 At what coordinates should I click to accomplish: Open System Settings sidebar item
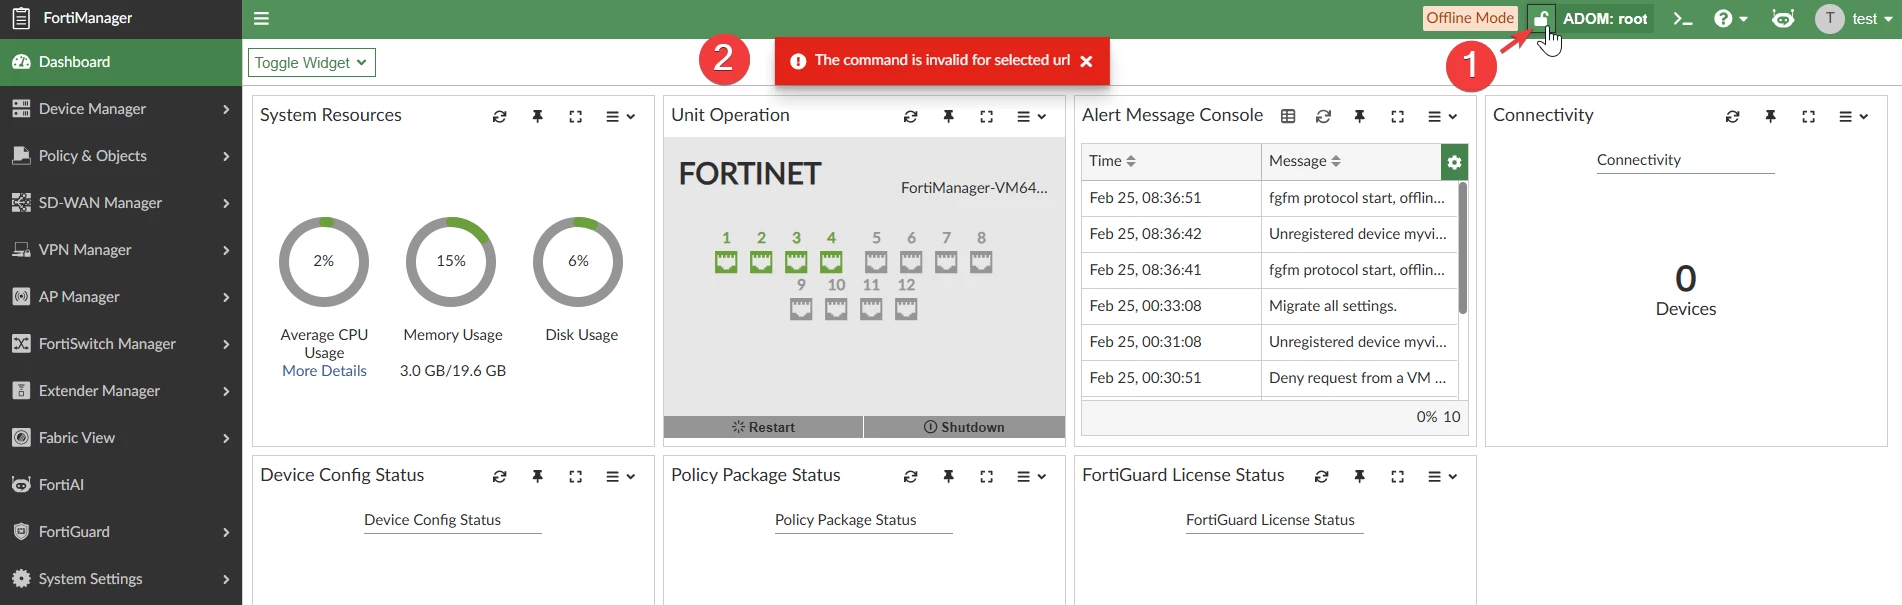pos(121,579)
